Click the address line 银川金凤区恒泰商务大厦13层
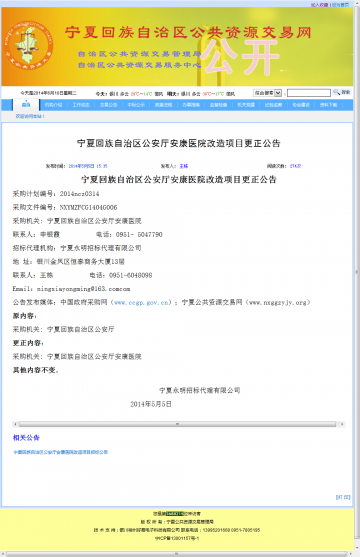The height and width of the screenshot is (557, 360). pyautogui.click(x=81, y=261)
